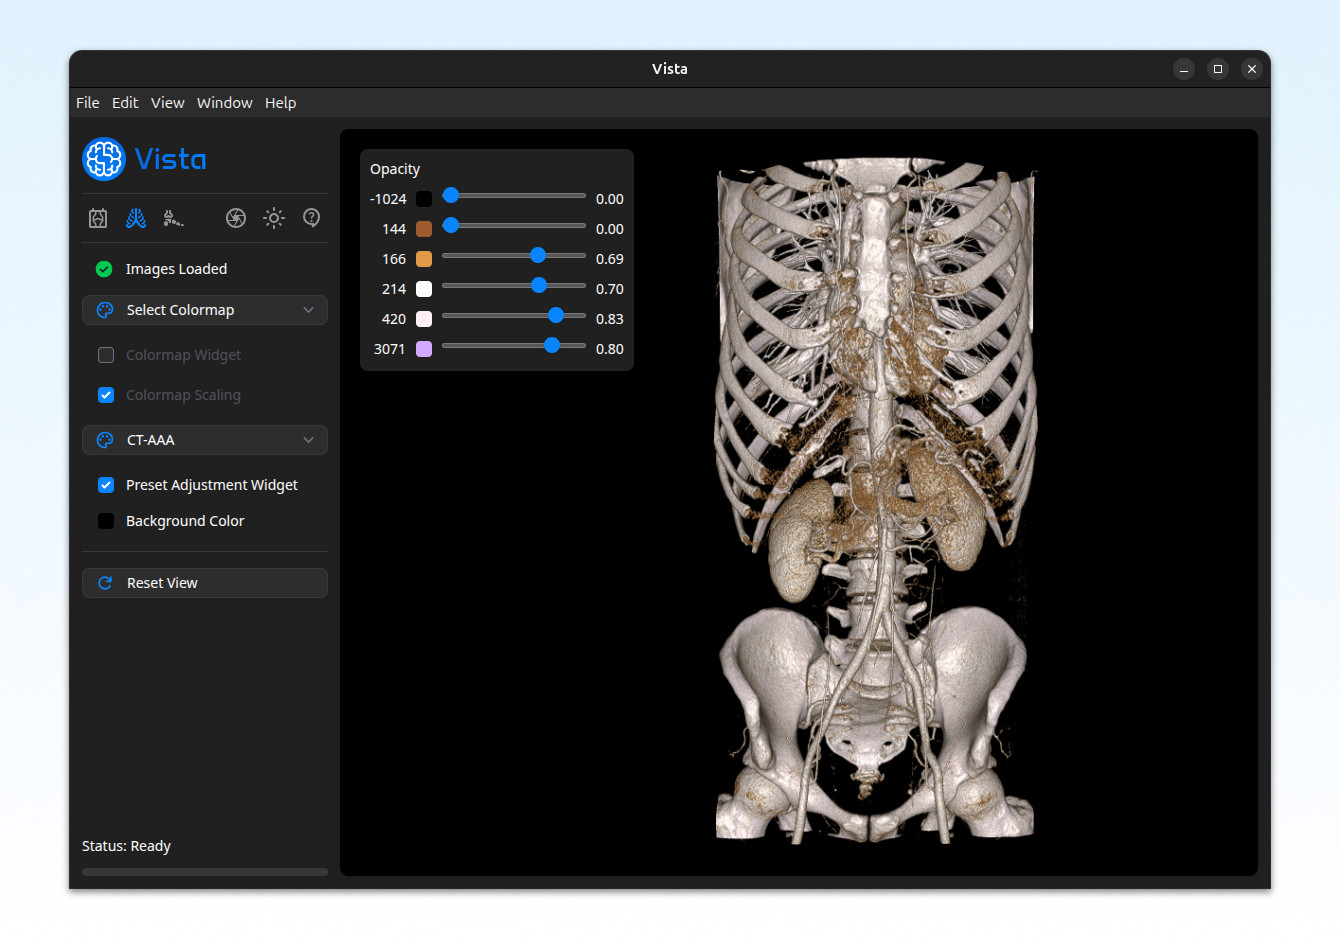Expand the CT-AAA preset dropdown
This screenshot has height=945, width=1340.
(204, 440)
